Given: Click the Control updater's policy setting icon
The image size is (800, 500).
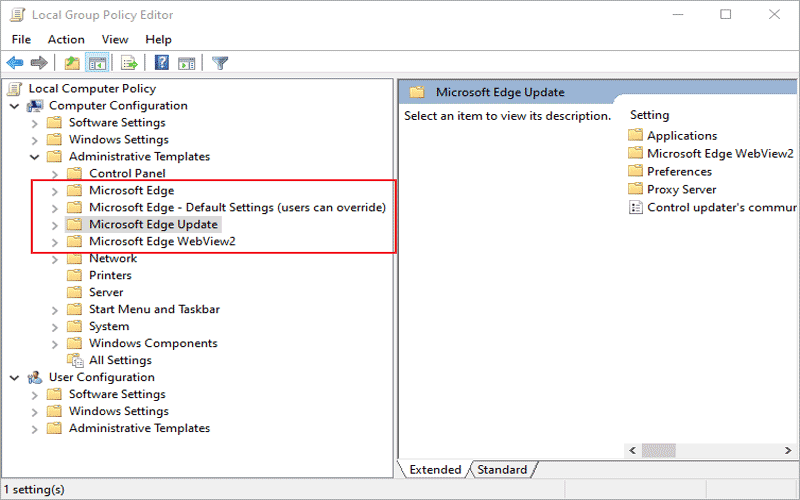Looking at the screenshot, I should 636,208.
